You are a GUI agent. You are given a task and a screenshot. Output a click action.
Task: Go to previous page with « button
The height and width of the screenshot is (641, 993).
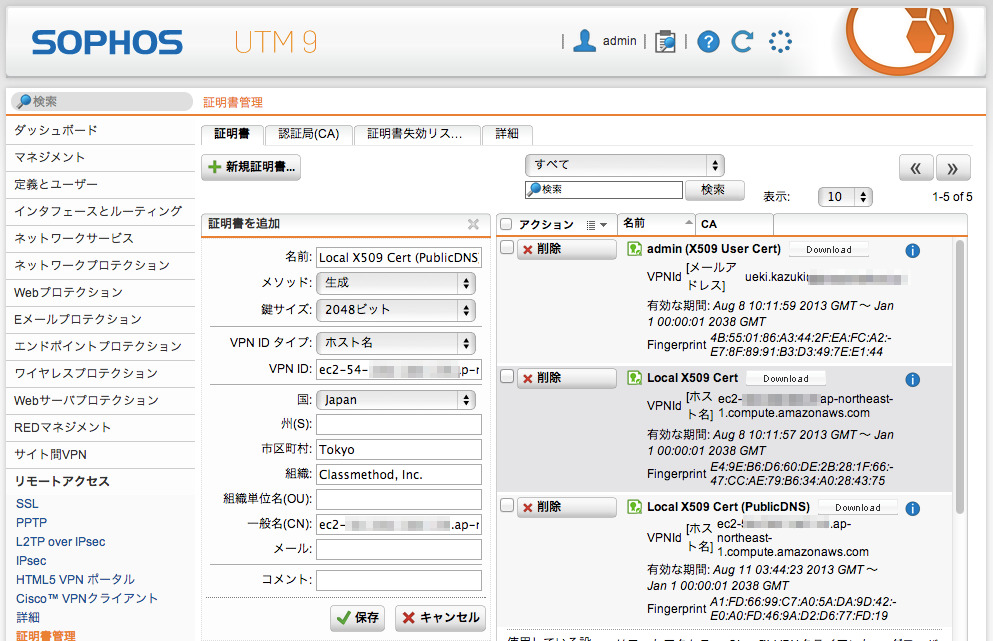tap(916, 168)
